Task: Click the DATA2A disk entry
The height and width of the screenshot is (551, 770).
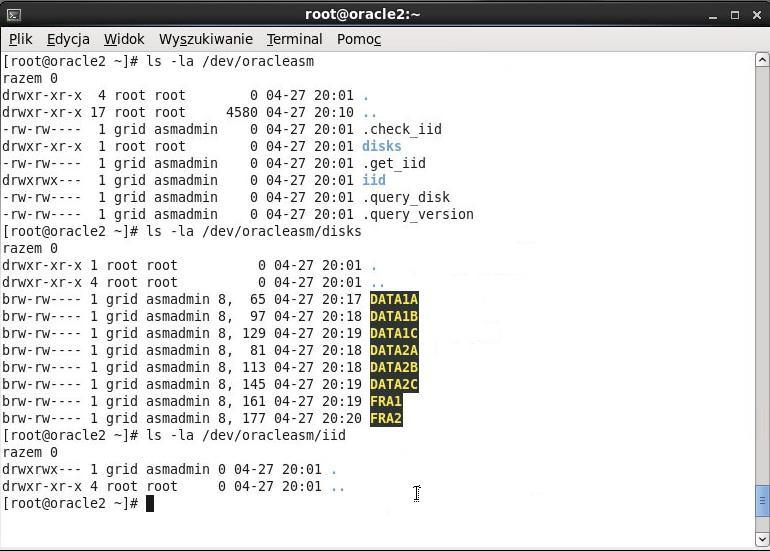Action: click(394, 350)
